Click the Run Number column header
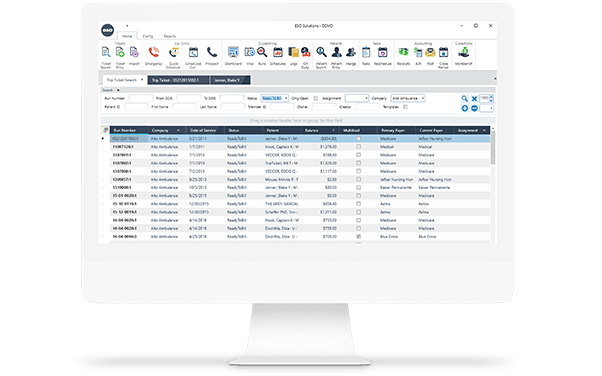This screenshot has width=602, height=376. [x=129, y=130]
